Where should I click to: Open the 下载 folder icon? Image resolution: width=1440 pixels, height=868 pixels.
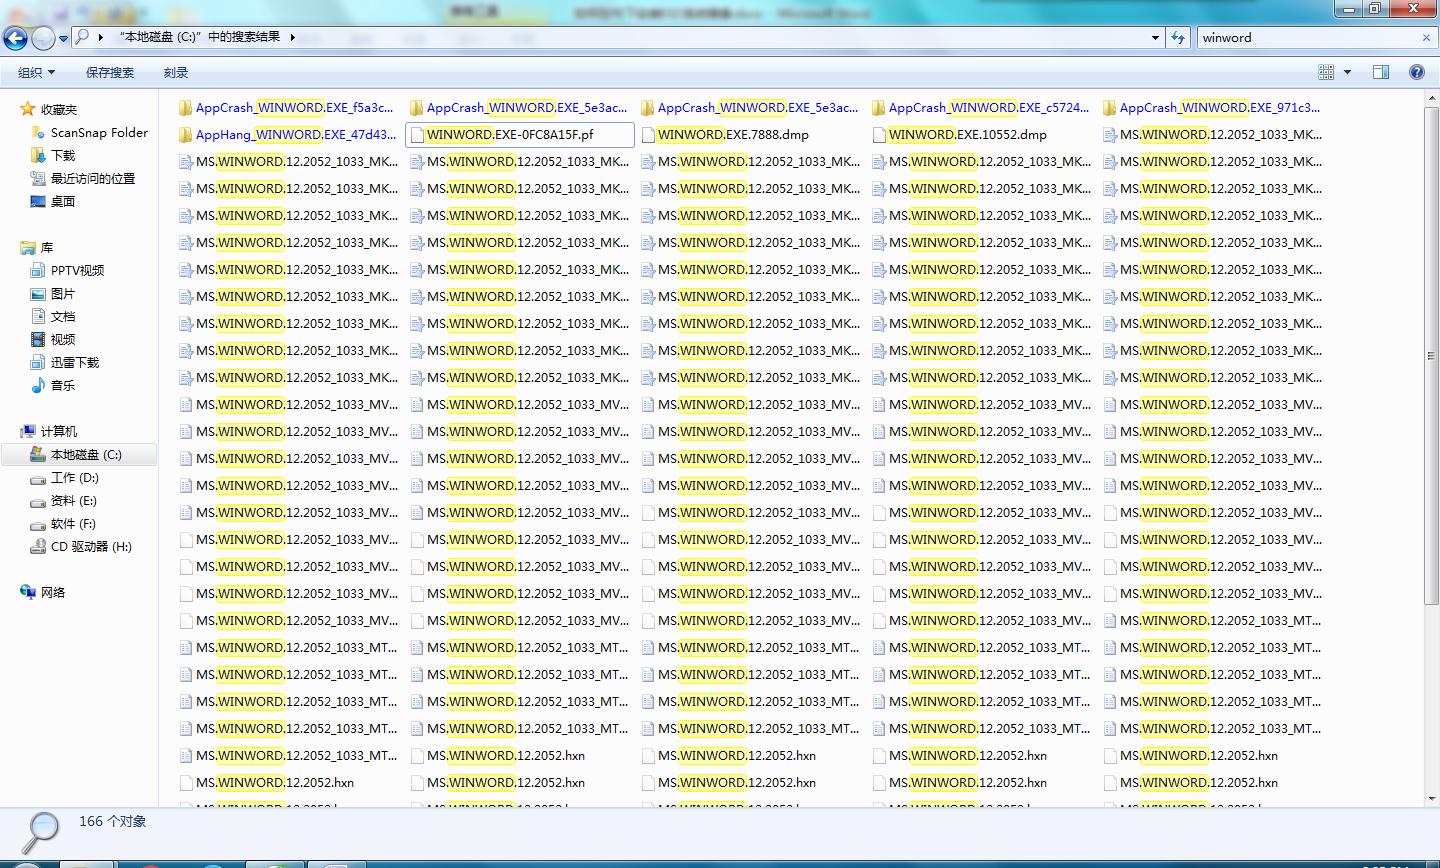click(38, 155)
